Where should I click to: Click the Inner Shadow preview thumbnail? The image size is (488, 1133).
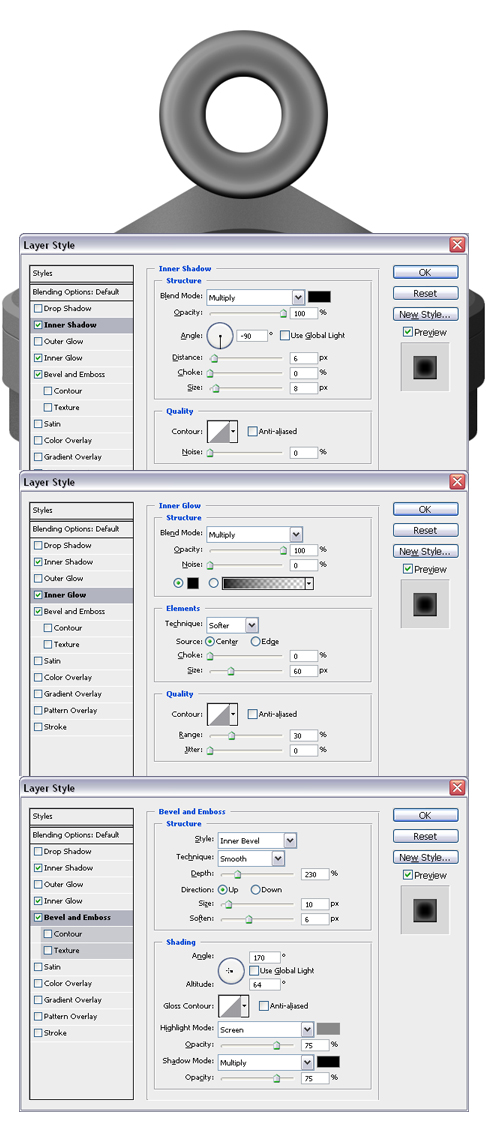pyautogui.click(x=425, y=367)
